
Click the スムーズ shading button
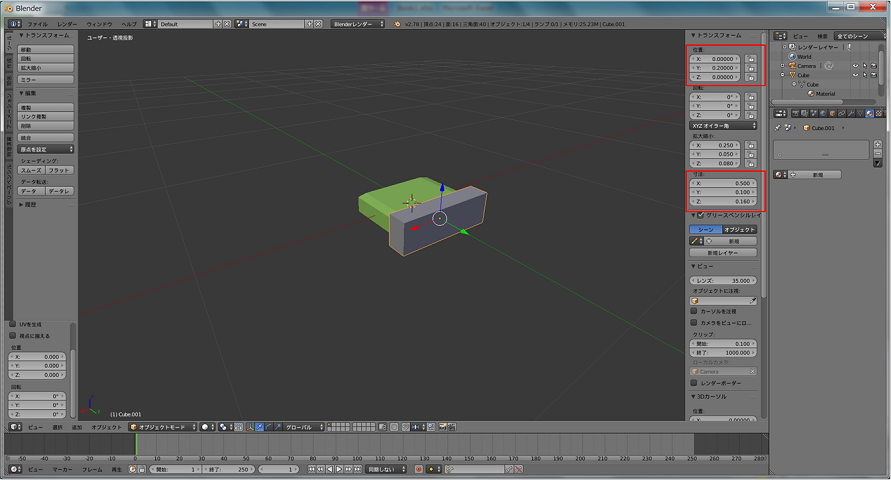click(31, 170)
